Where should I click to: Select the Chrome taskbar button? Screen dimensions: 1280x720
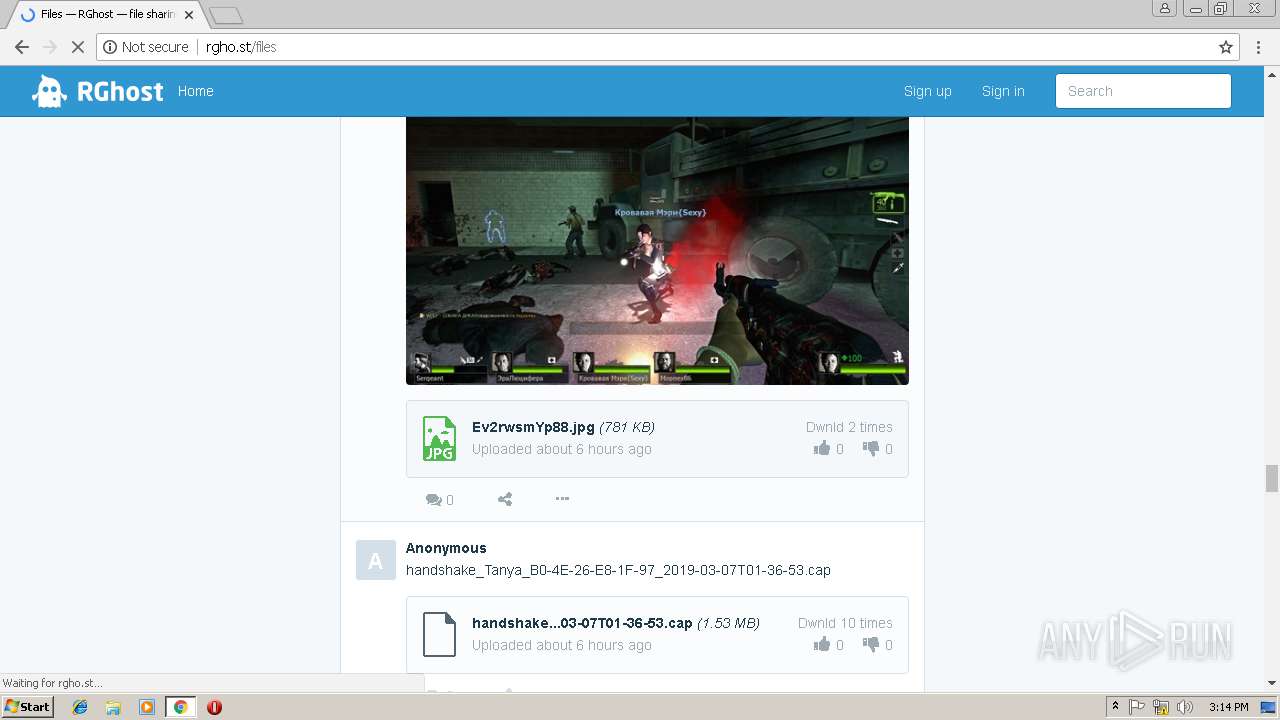pos(180,707)
